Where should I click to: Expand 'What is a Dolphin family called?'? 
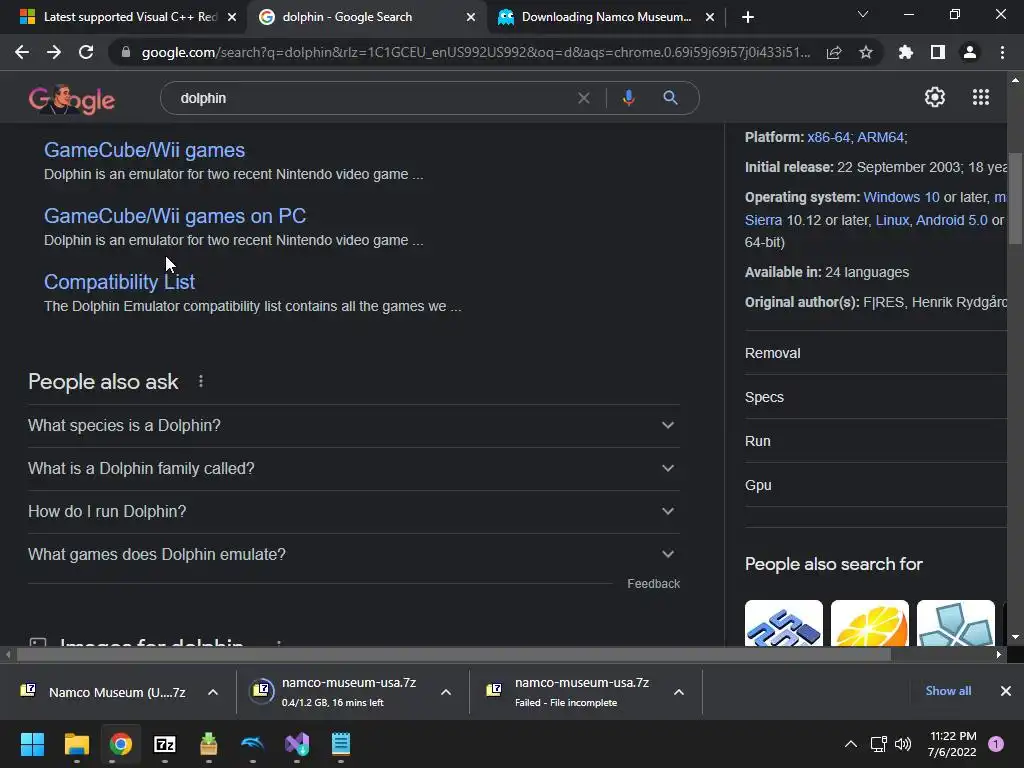[353, 468]
